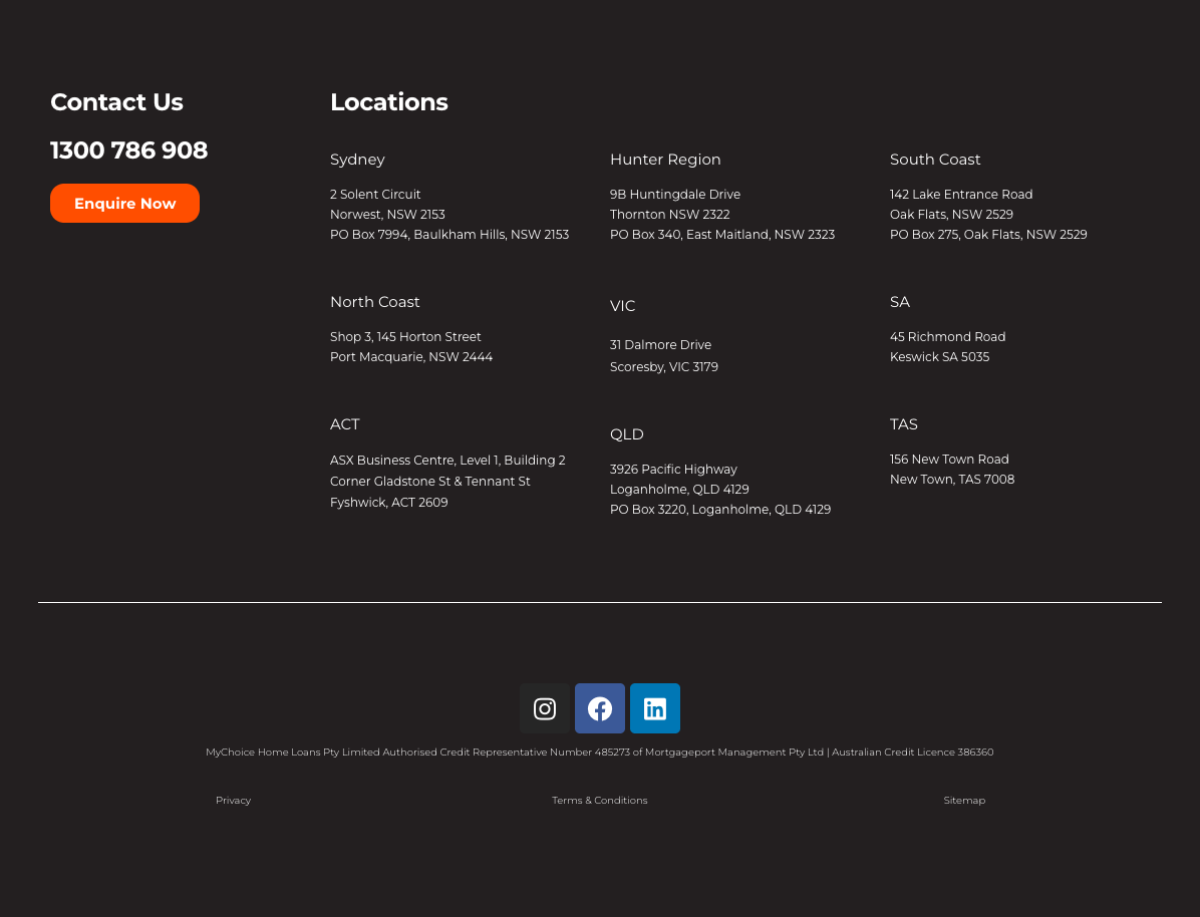The image size is (1200, 917).
Task: Click the 1300 786 908 phone number
Action: coord(129,150)
